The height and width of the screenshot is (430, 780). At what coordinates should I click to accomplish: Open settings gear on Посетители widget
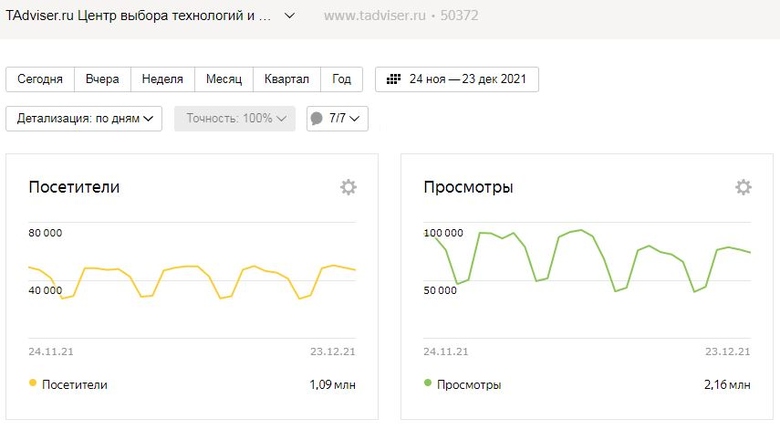click(348, 187)
